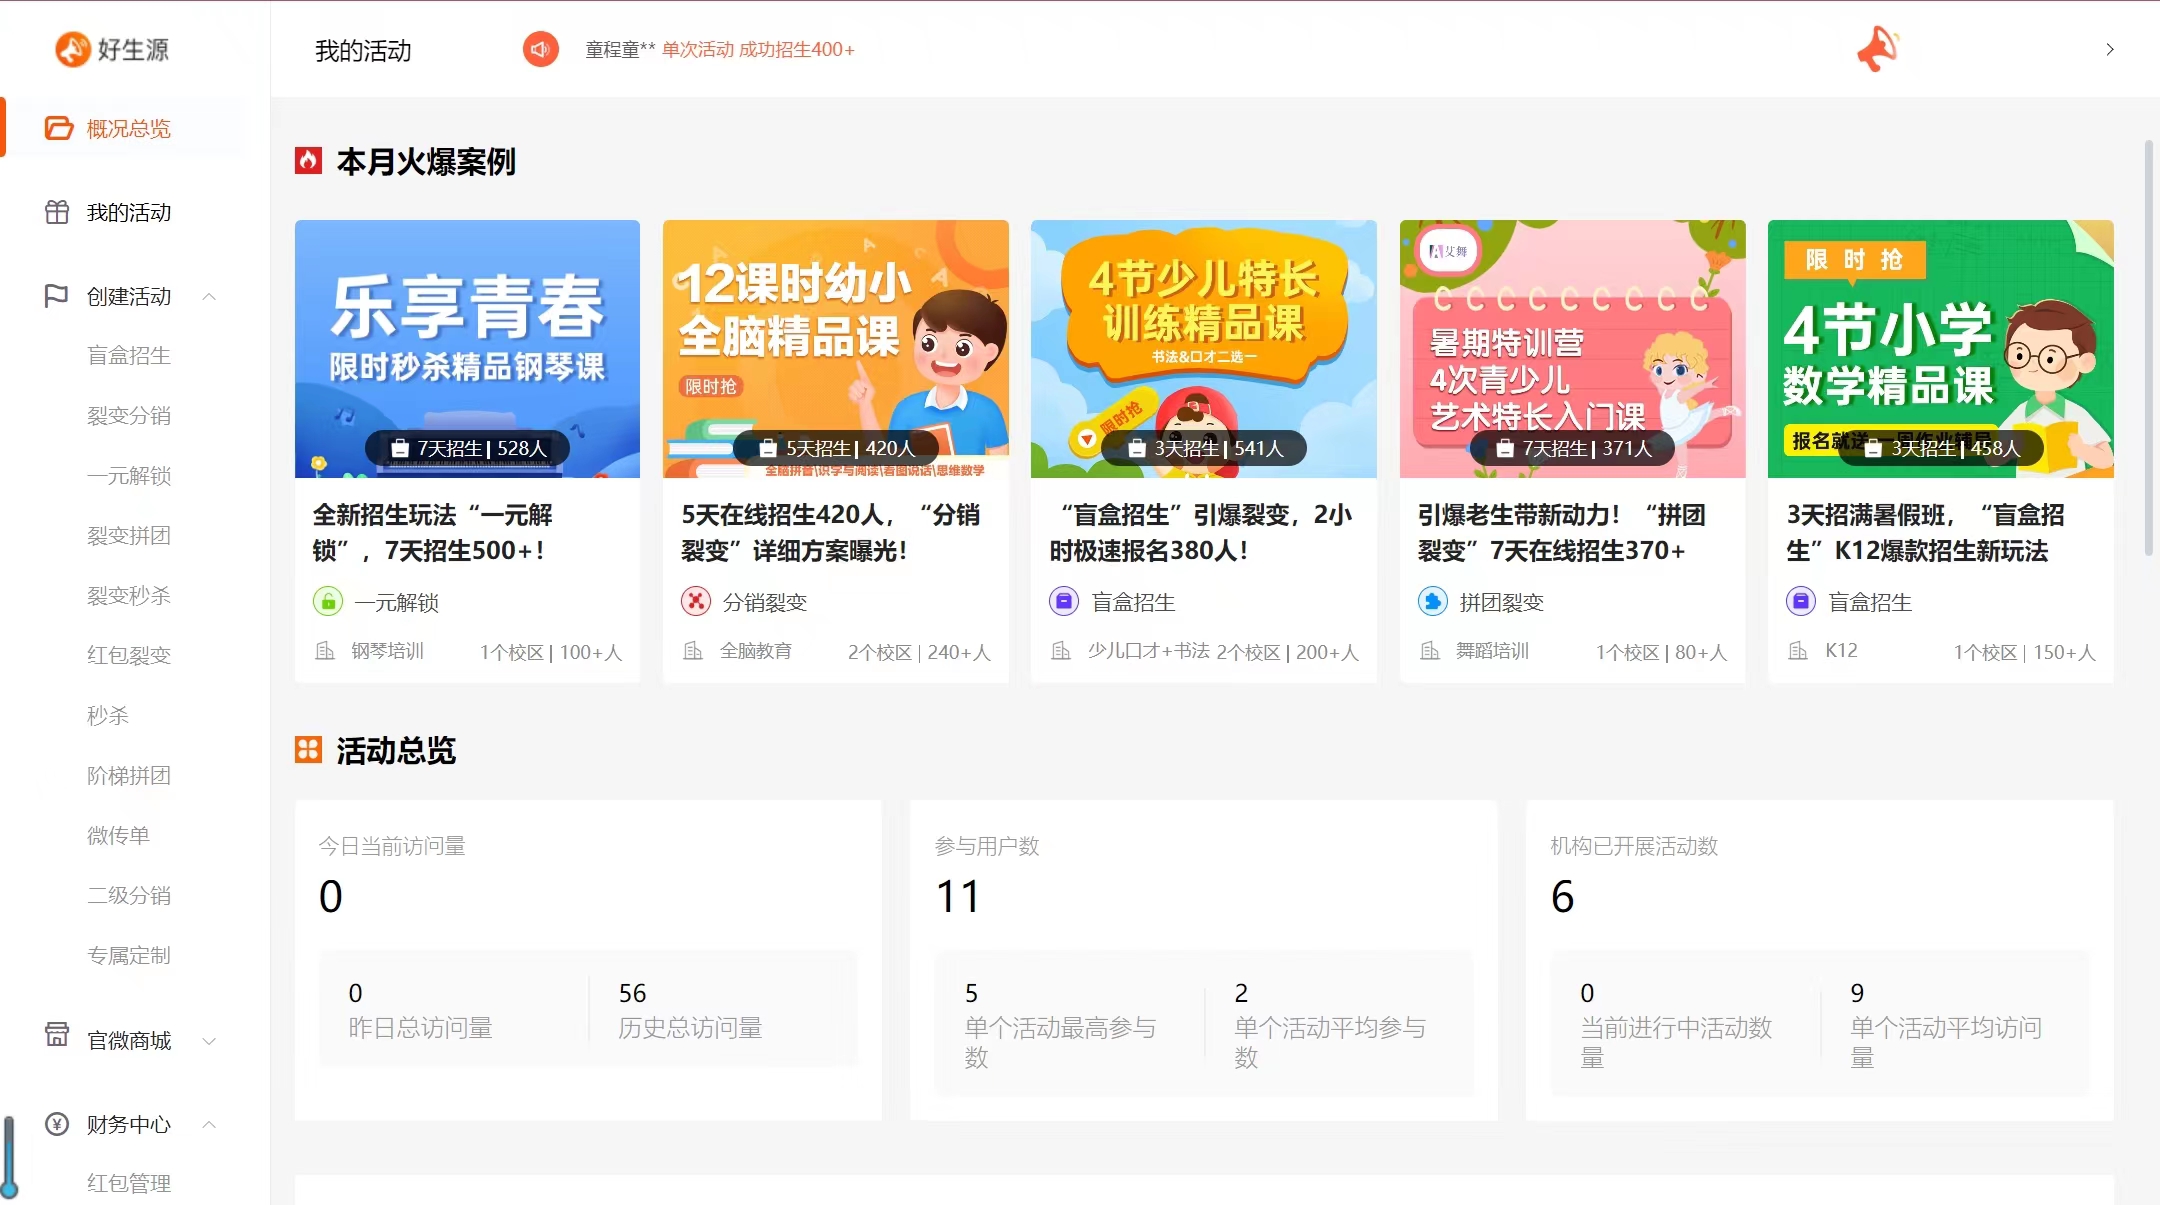Click the red 分销裂变 type icon
The height and width of the screenshot is (1205, 2160).
pos(696,601)
